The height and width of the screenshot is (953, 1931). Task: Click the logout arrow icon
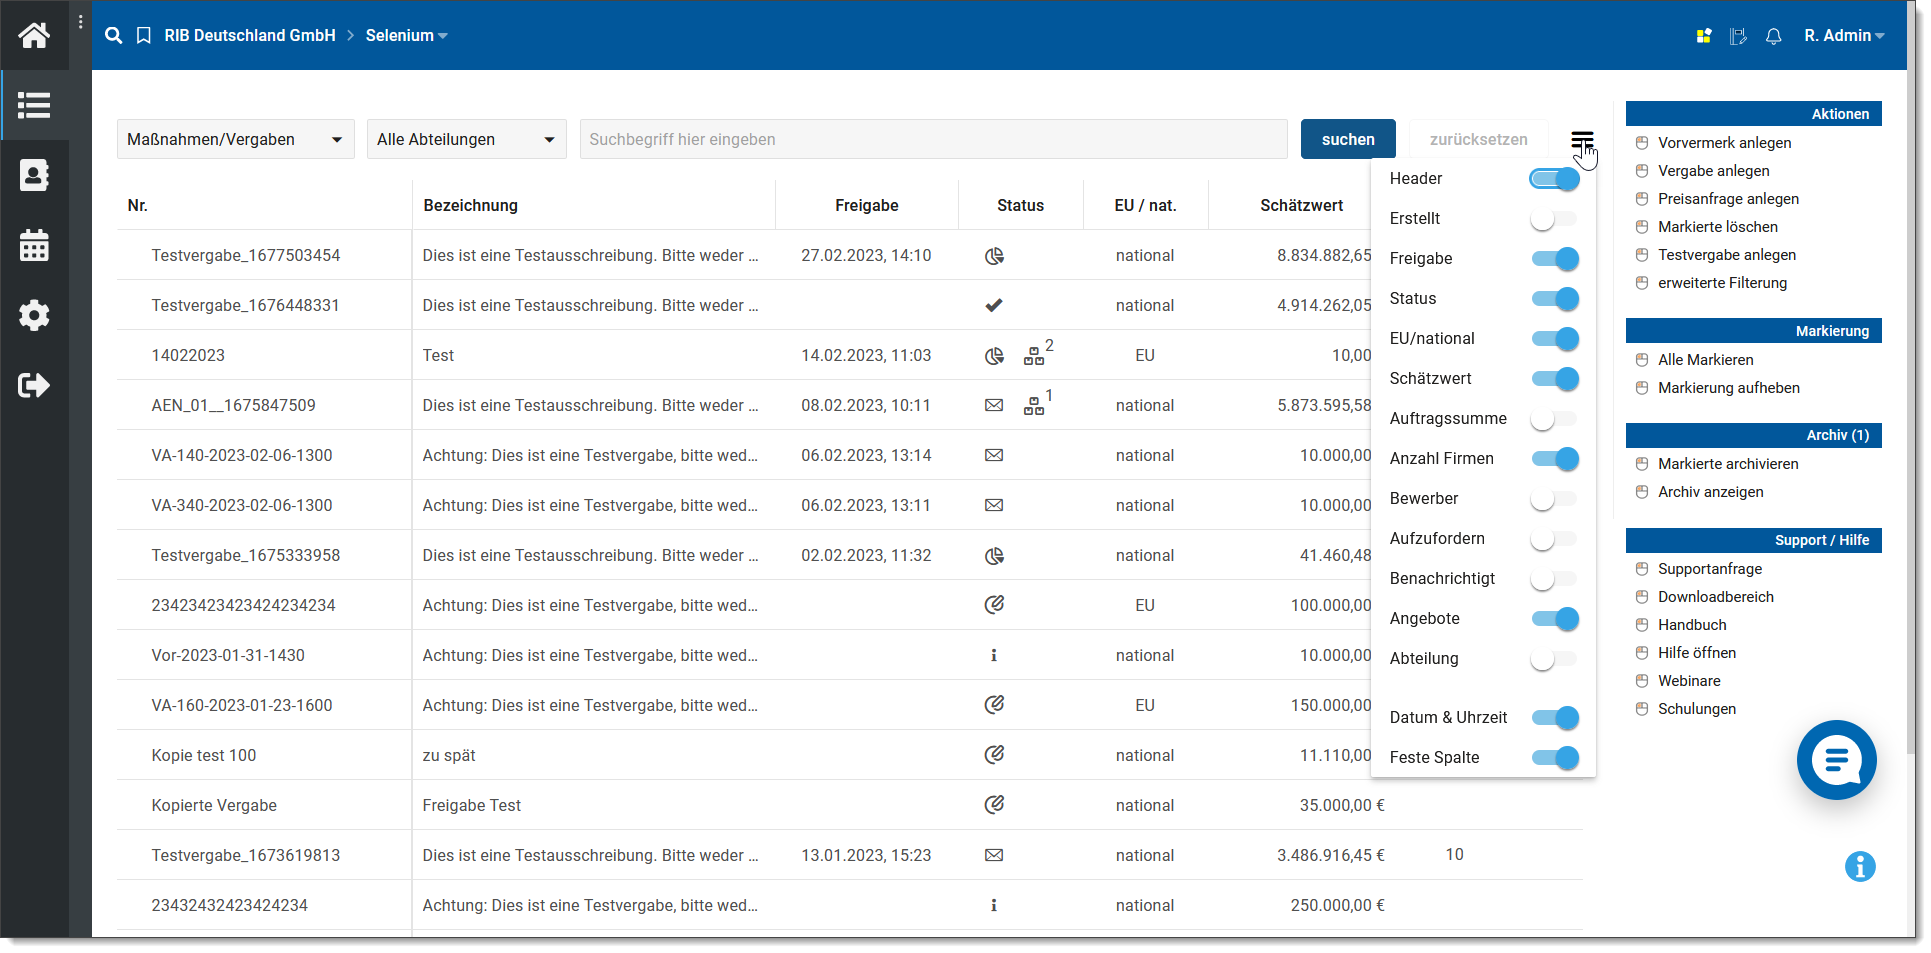pyautogui.click(x=34, y=386)
